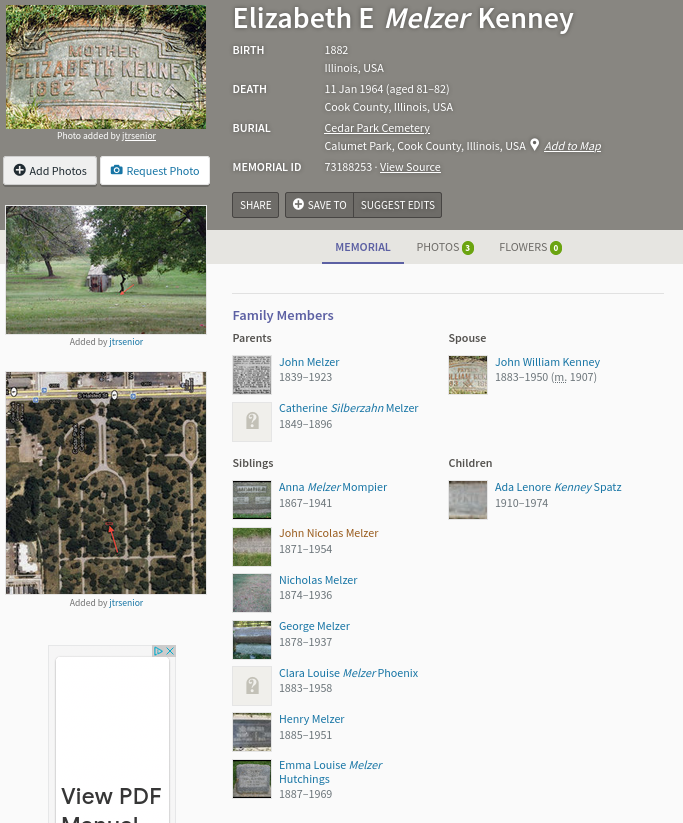The image size is (683, 823).
Task: Open Anna Melzer Mompier's memorial
Action: coord(333,487)
